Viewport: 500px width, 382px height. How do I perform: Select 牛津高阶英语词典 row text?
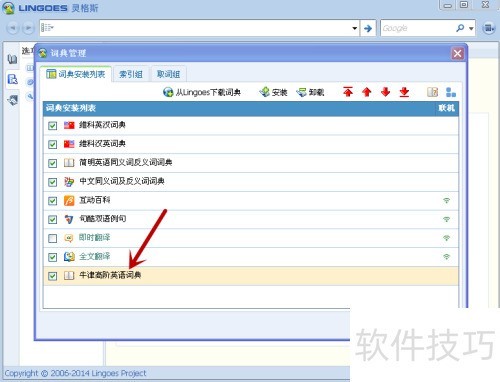pos(110,275)
